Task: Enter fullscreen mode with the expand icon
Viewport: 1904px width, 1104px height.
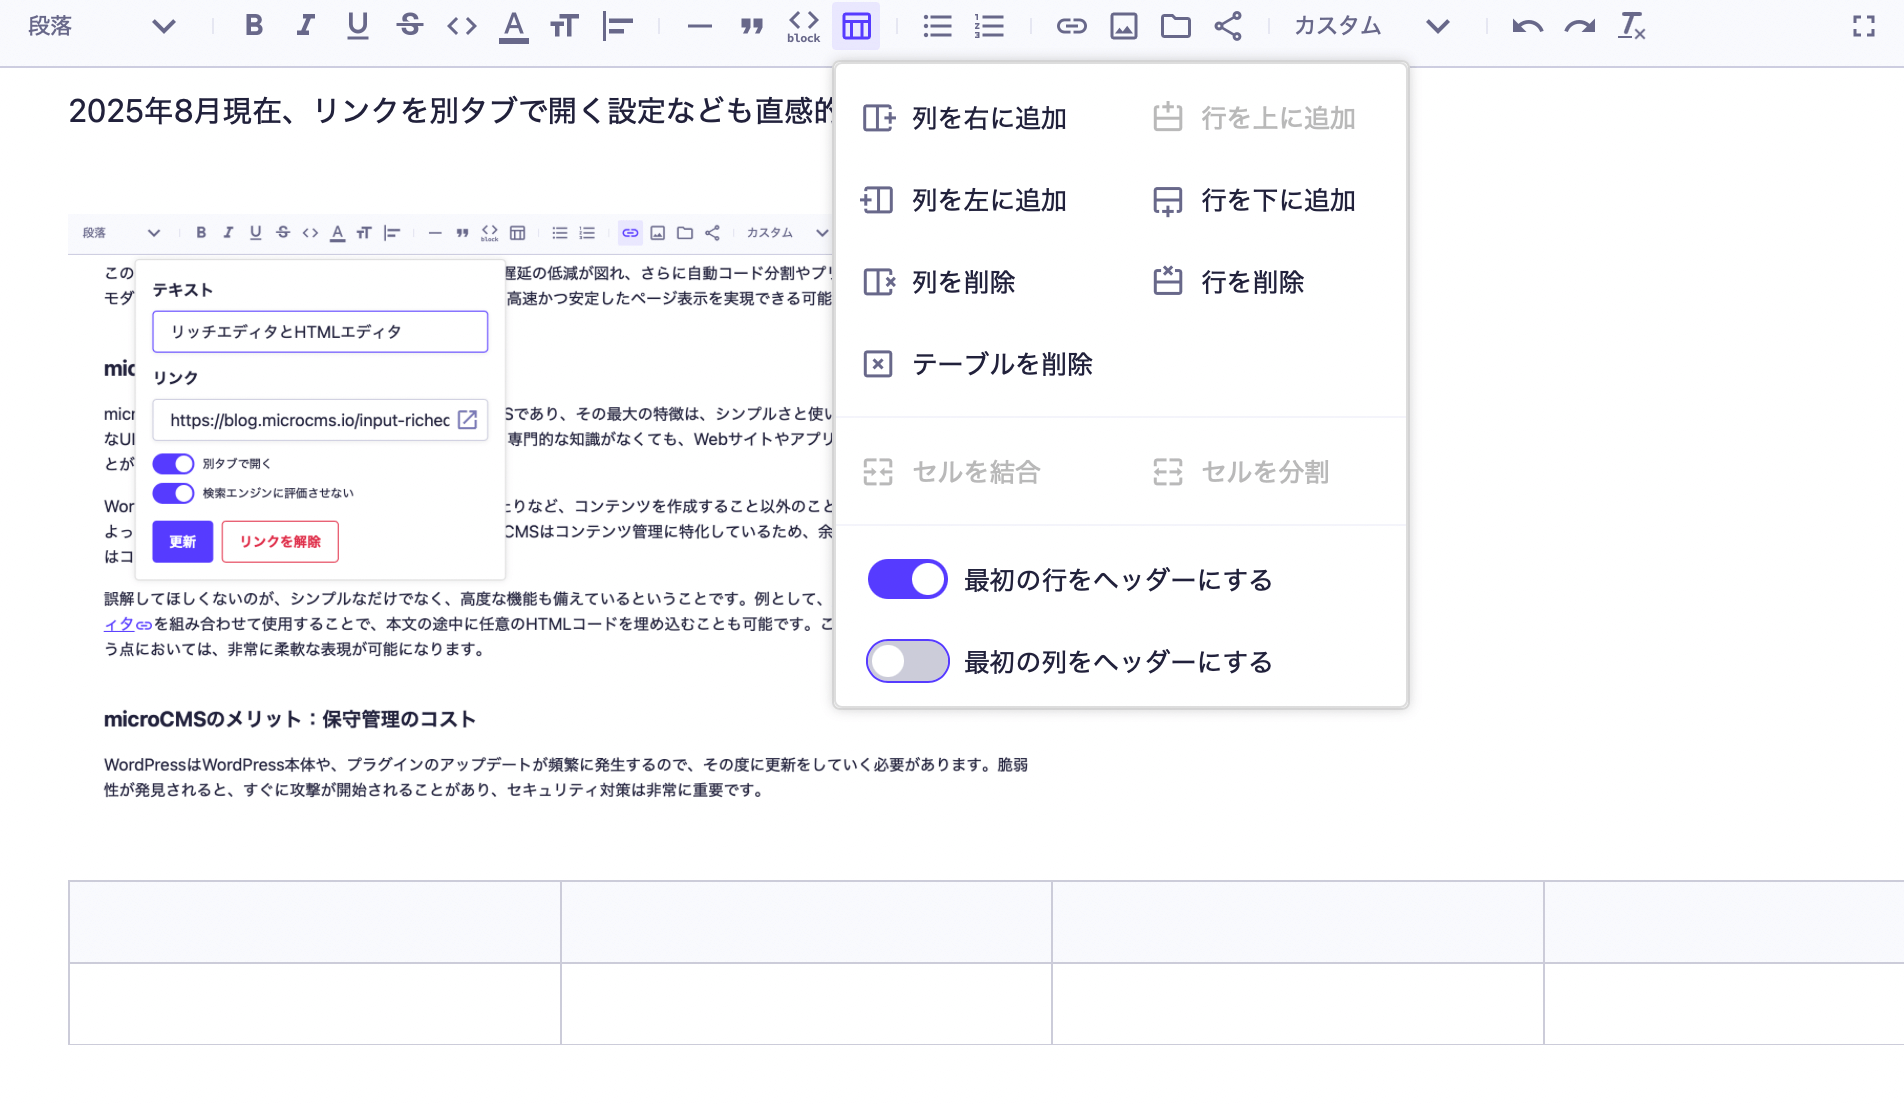Action: coord(1866,26)
